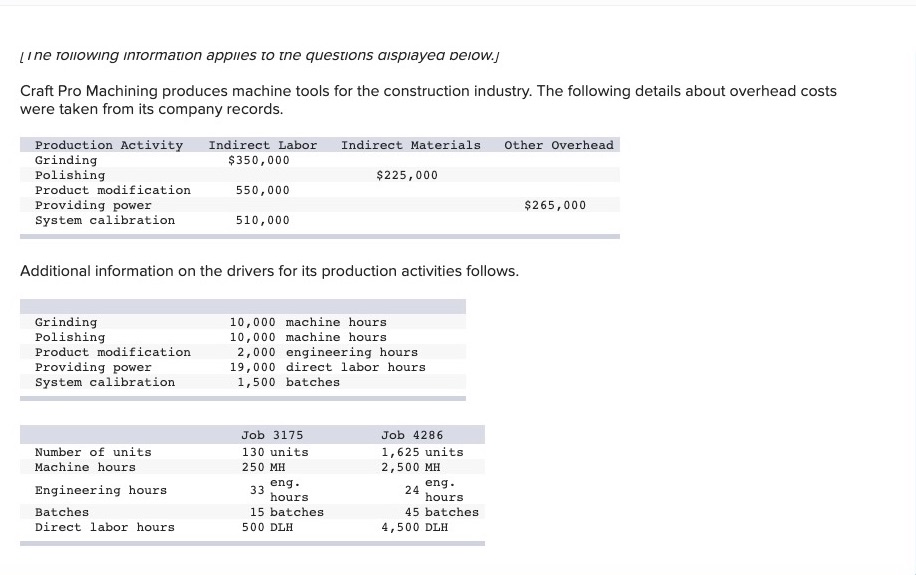Click the 'Additional information on the drivers' sentence
Image resolution: width=916 pixels, height=575 pixels.
point(269,271)
